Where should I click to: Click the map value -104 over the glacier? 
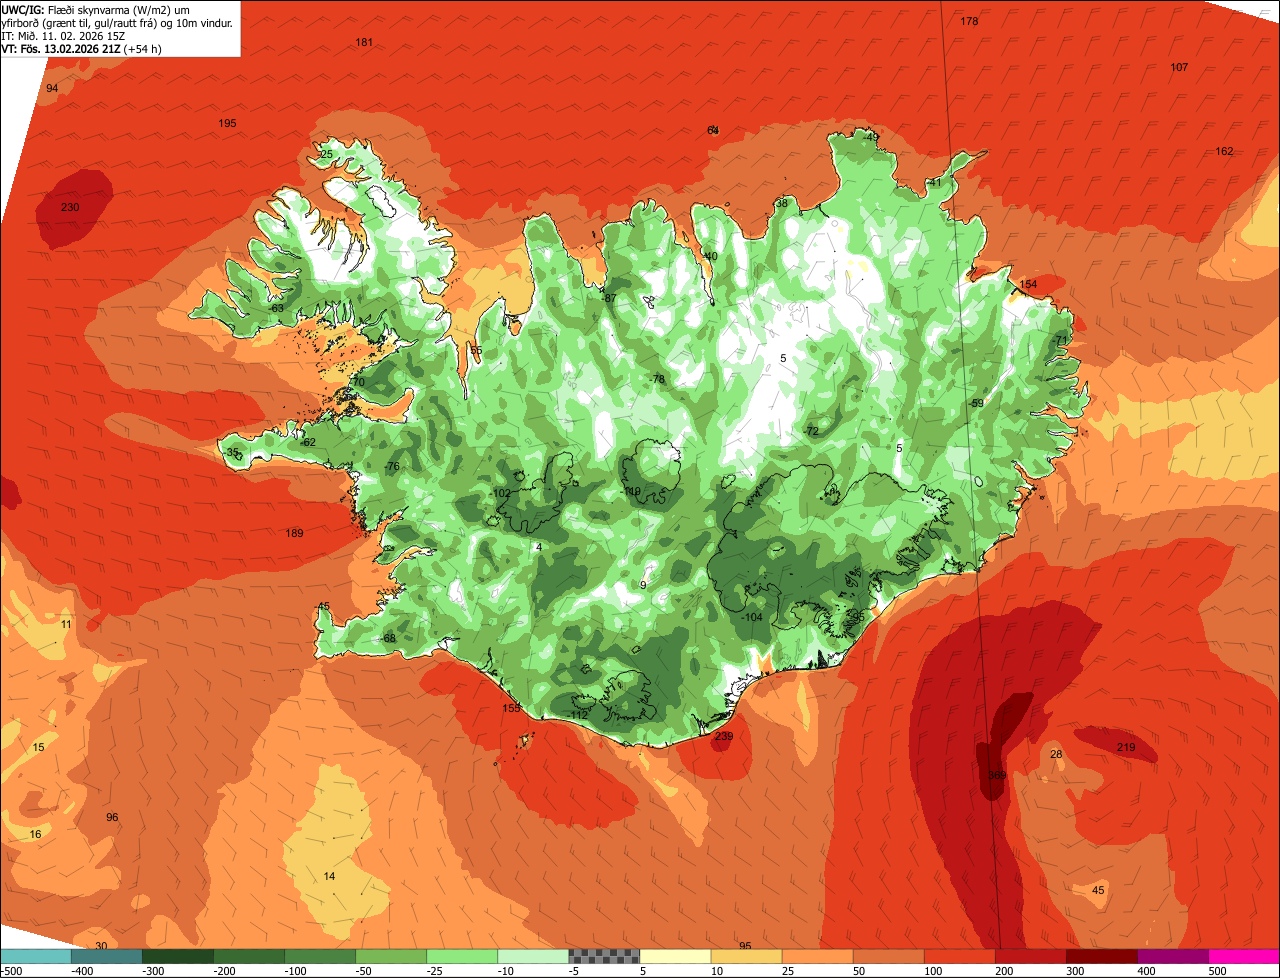tap(752, 617)
